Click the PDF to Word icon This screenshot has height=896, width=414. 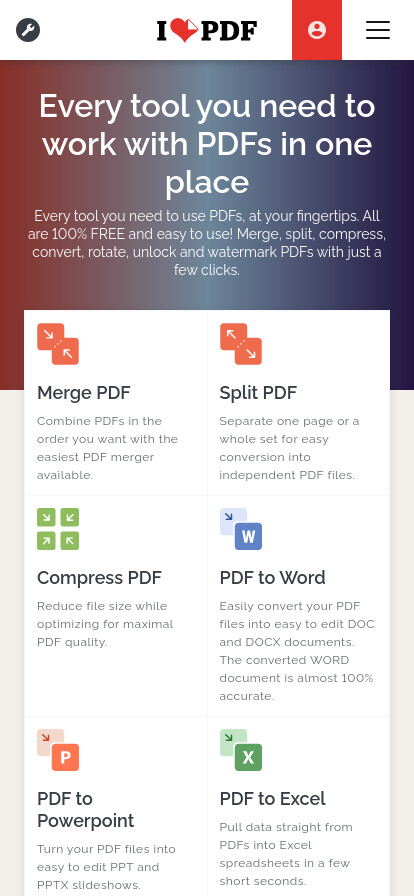click(241, 529)
